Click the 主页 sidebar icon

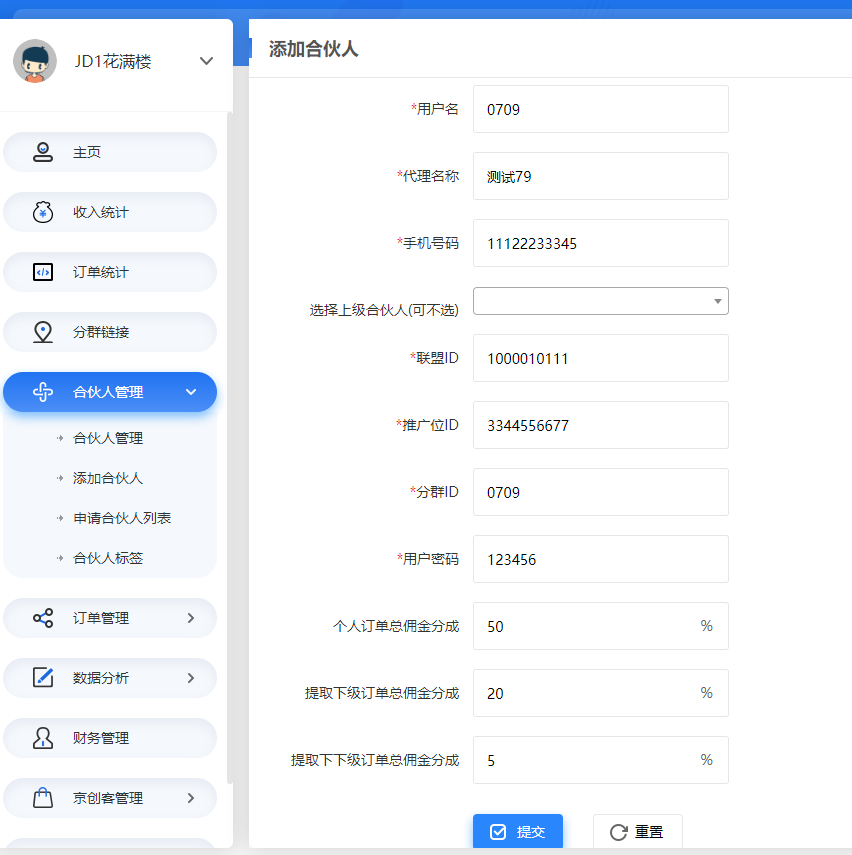point(43,152)
